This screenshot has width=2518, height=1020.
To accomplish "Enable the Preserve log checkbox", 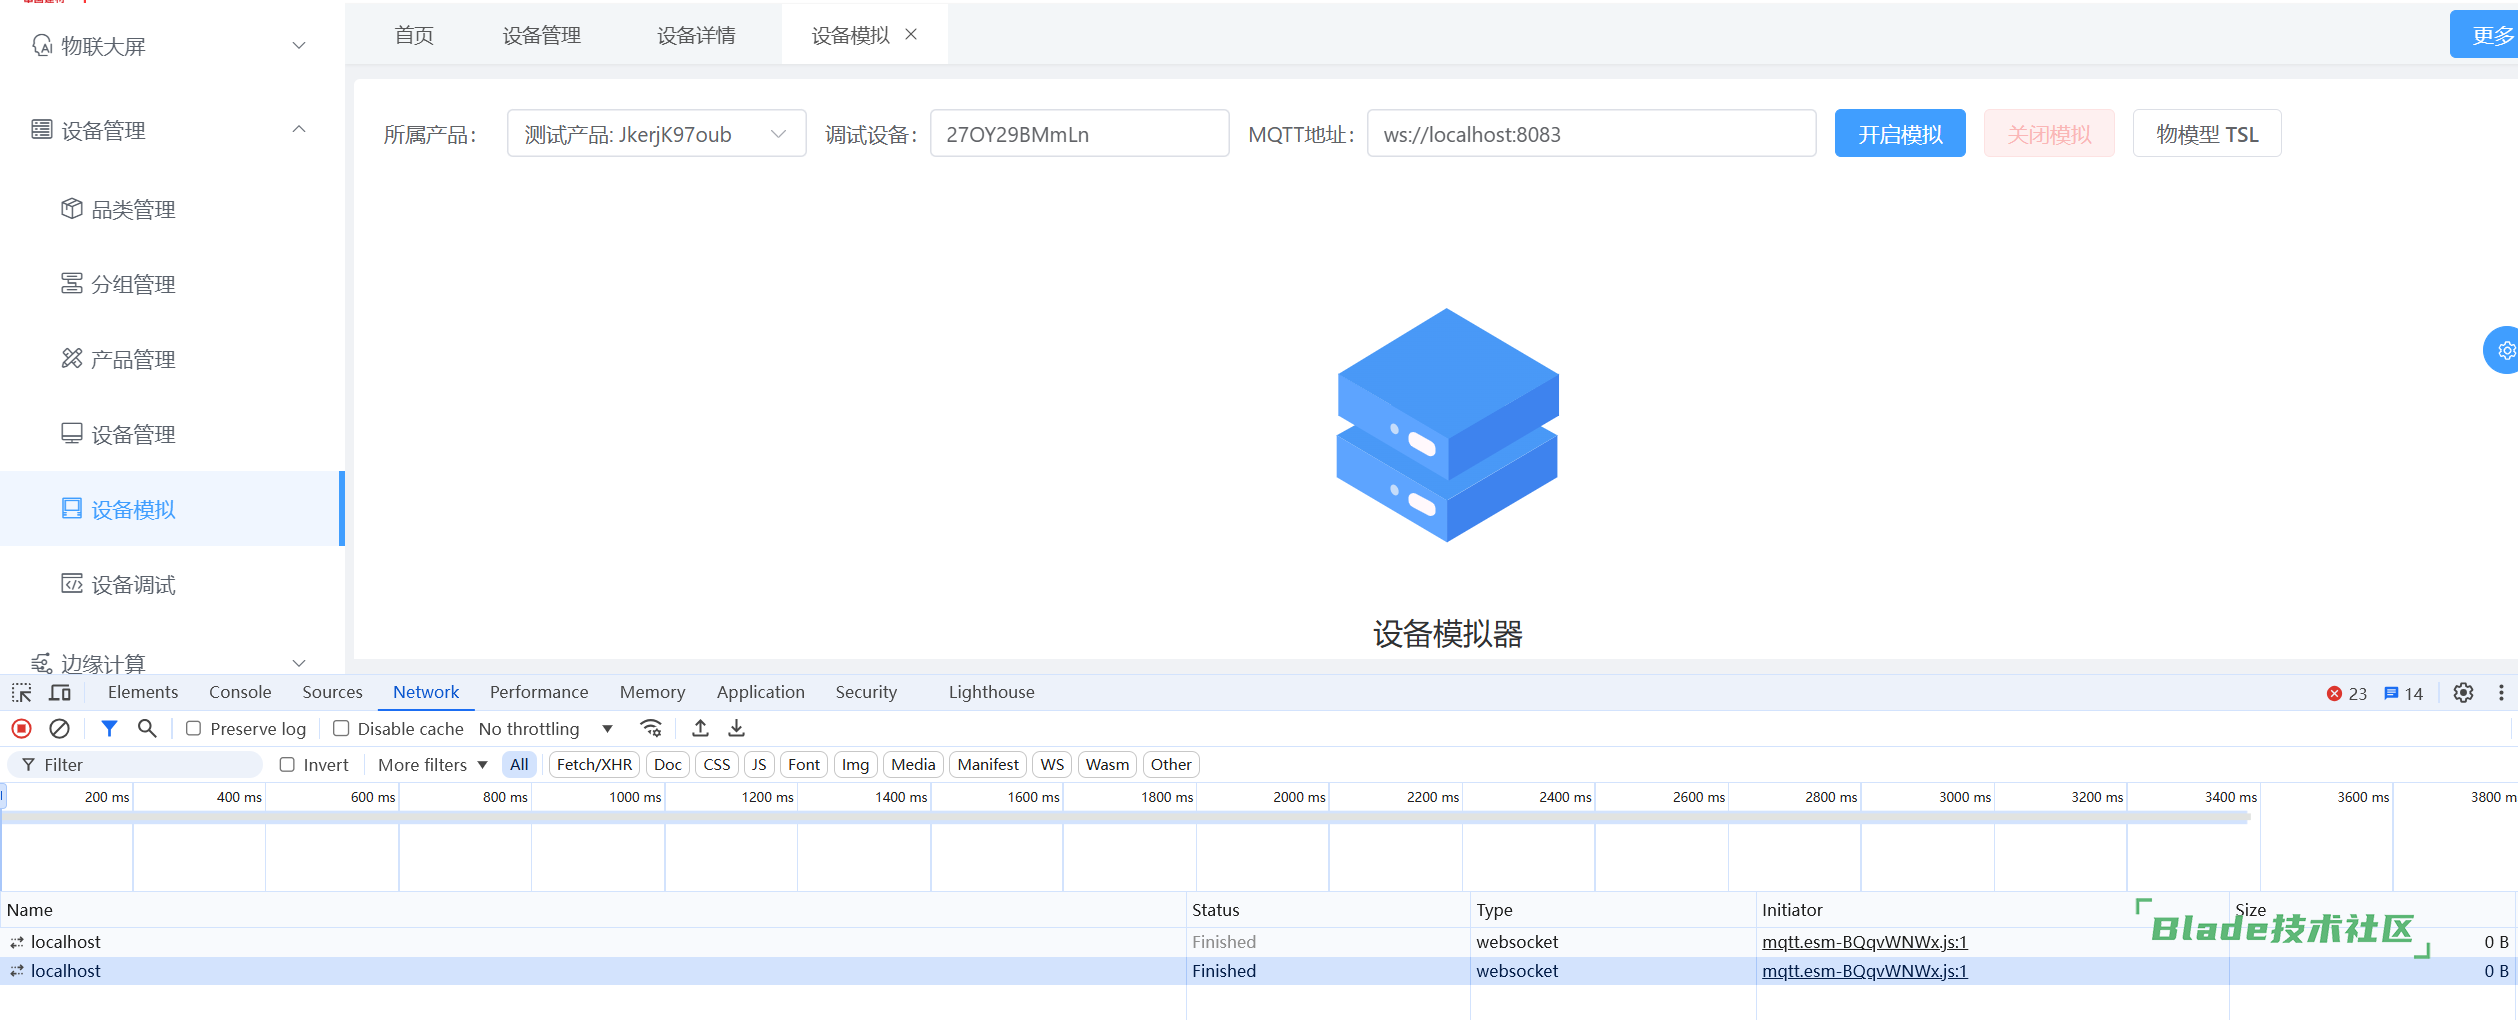I will 194,728.
